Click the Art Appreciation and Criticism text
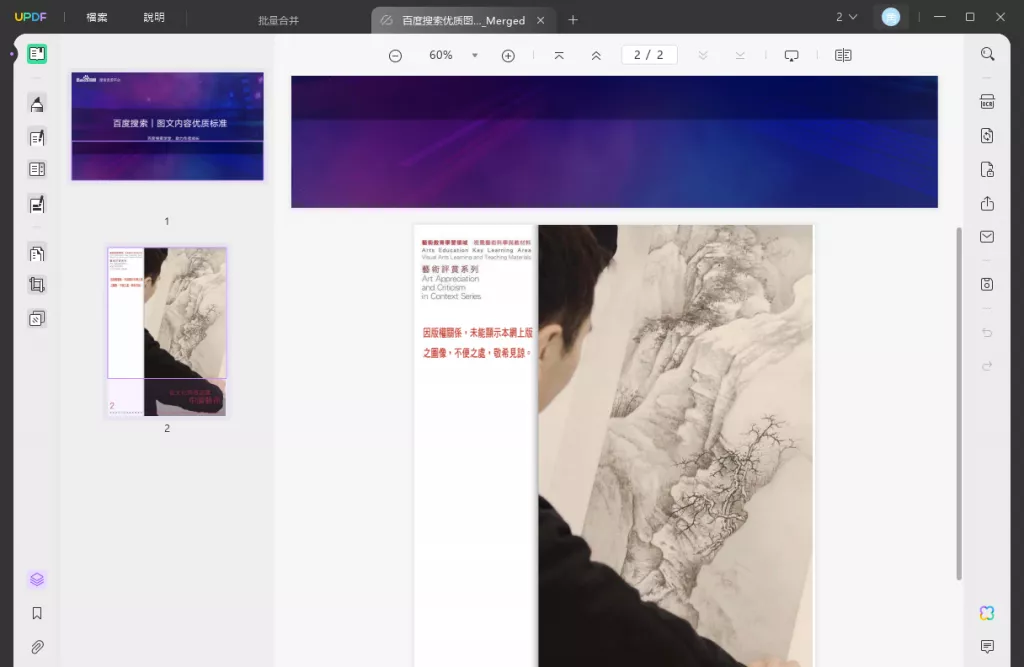This screenshot has width=1024, height=667. 451,287
